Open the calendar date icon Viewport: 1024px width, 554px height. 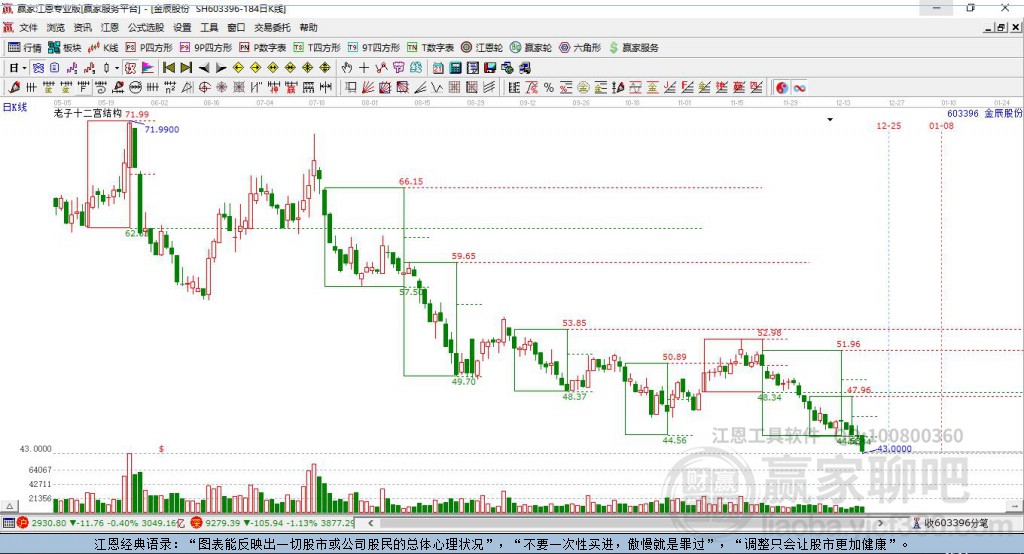(x=438, y=68)
